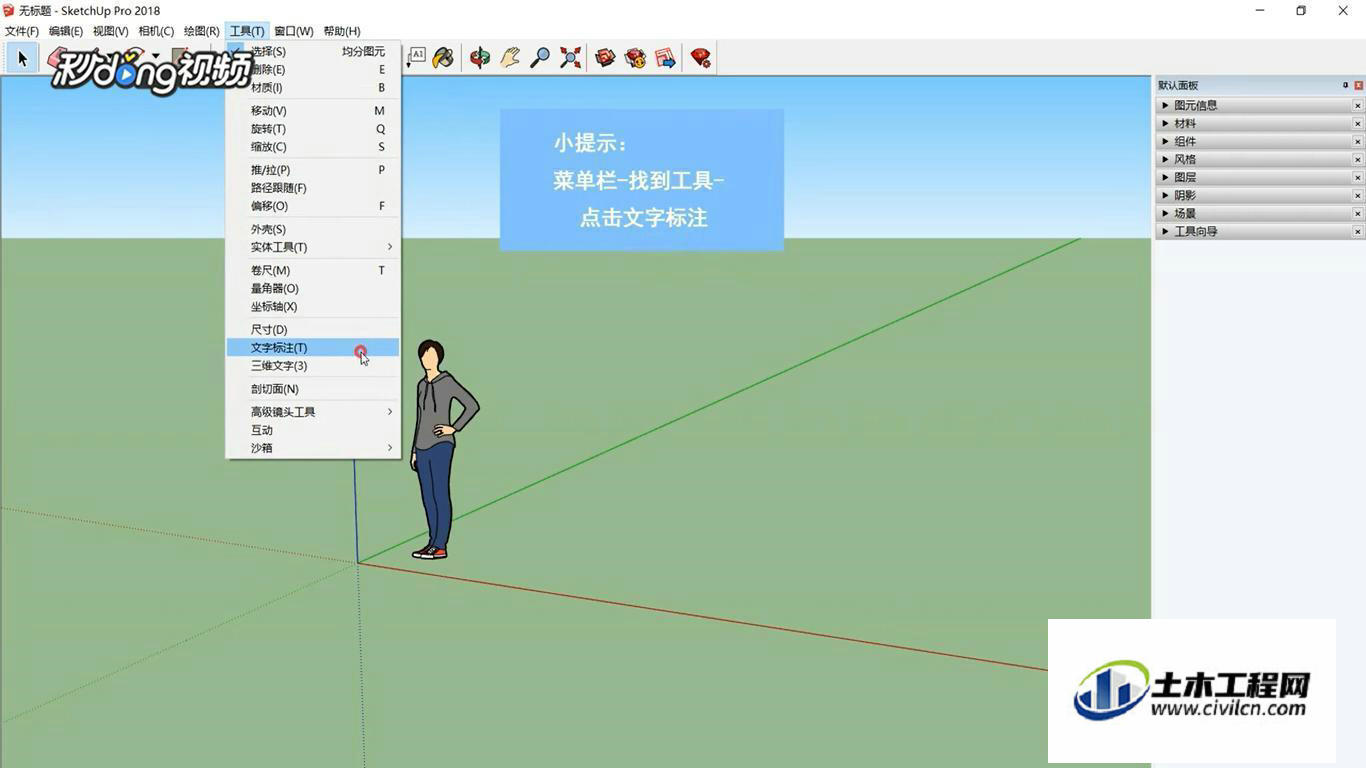Select the Zoom magnifier tool icon

[540, 57]
